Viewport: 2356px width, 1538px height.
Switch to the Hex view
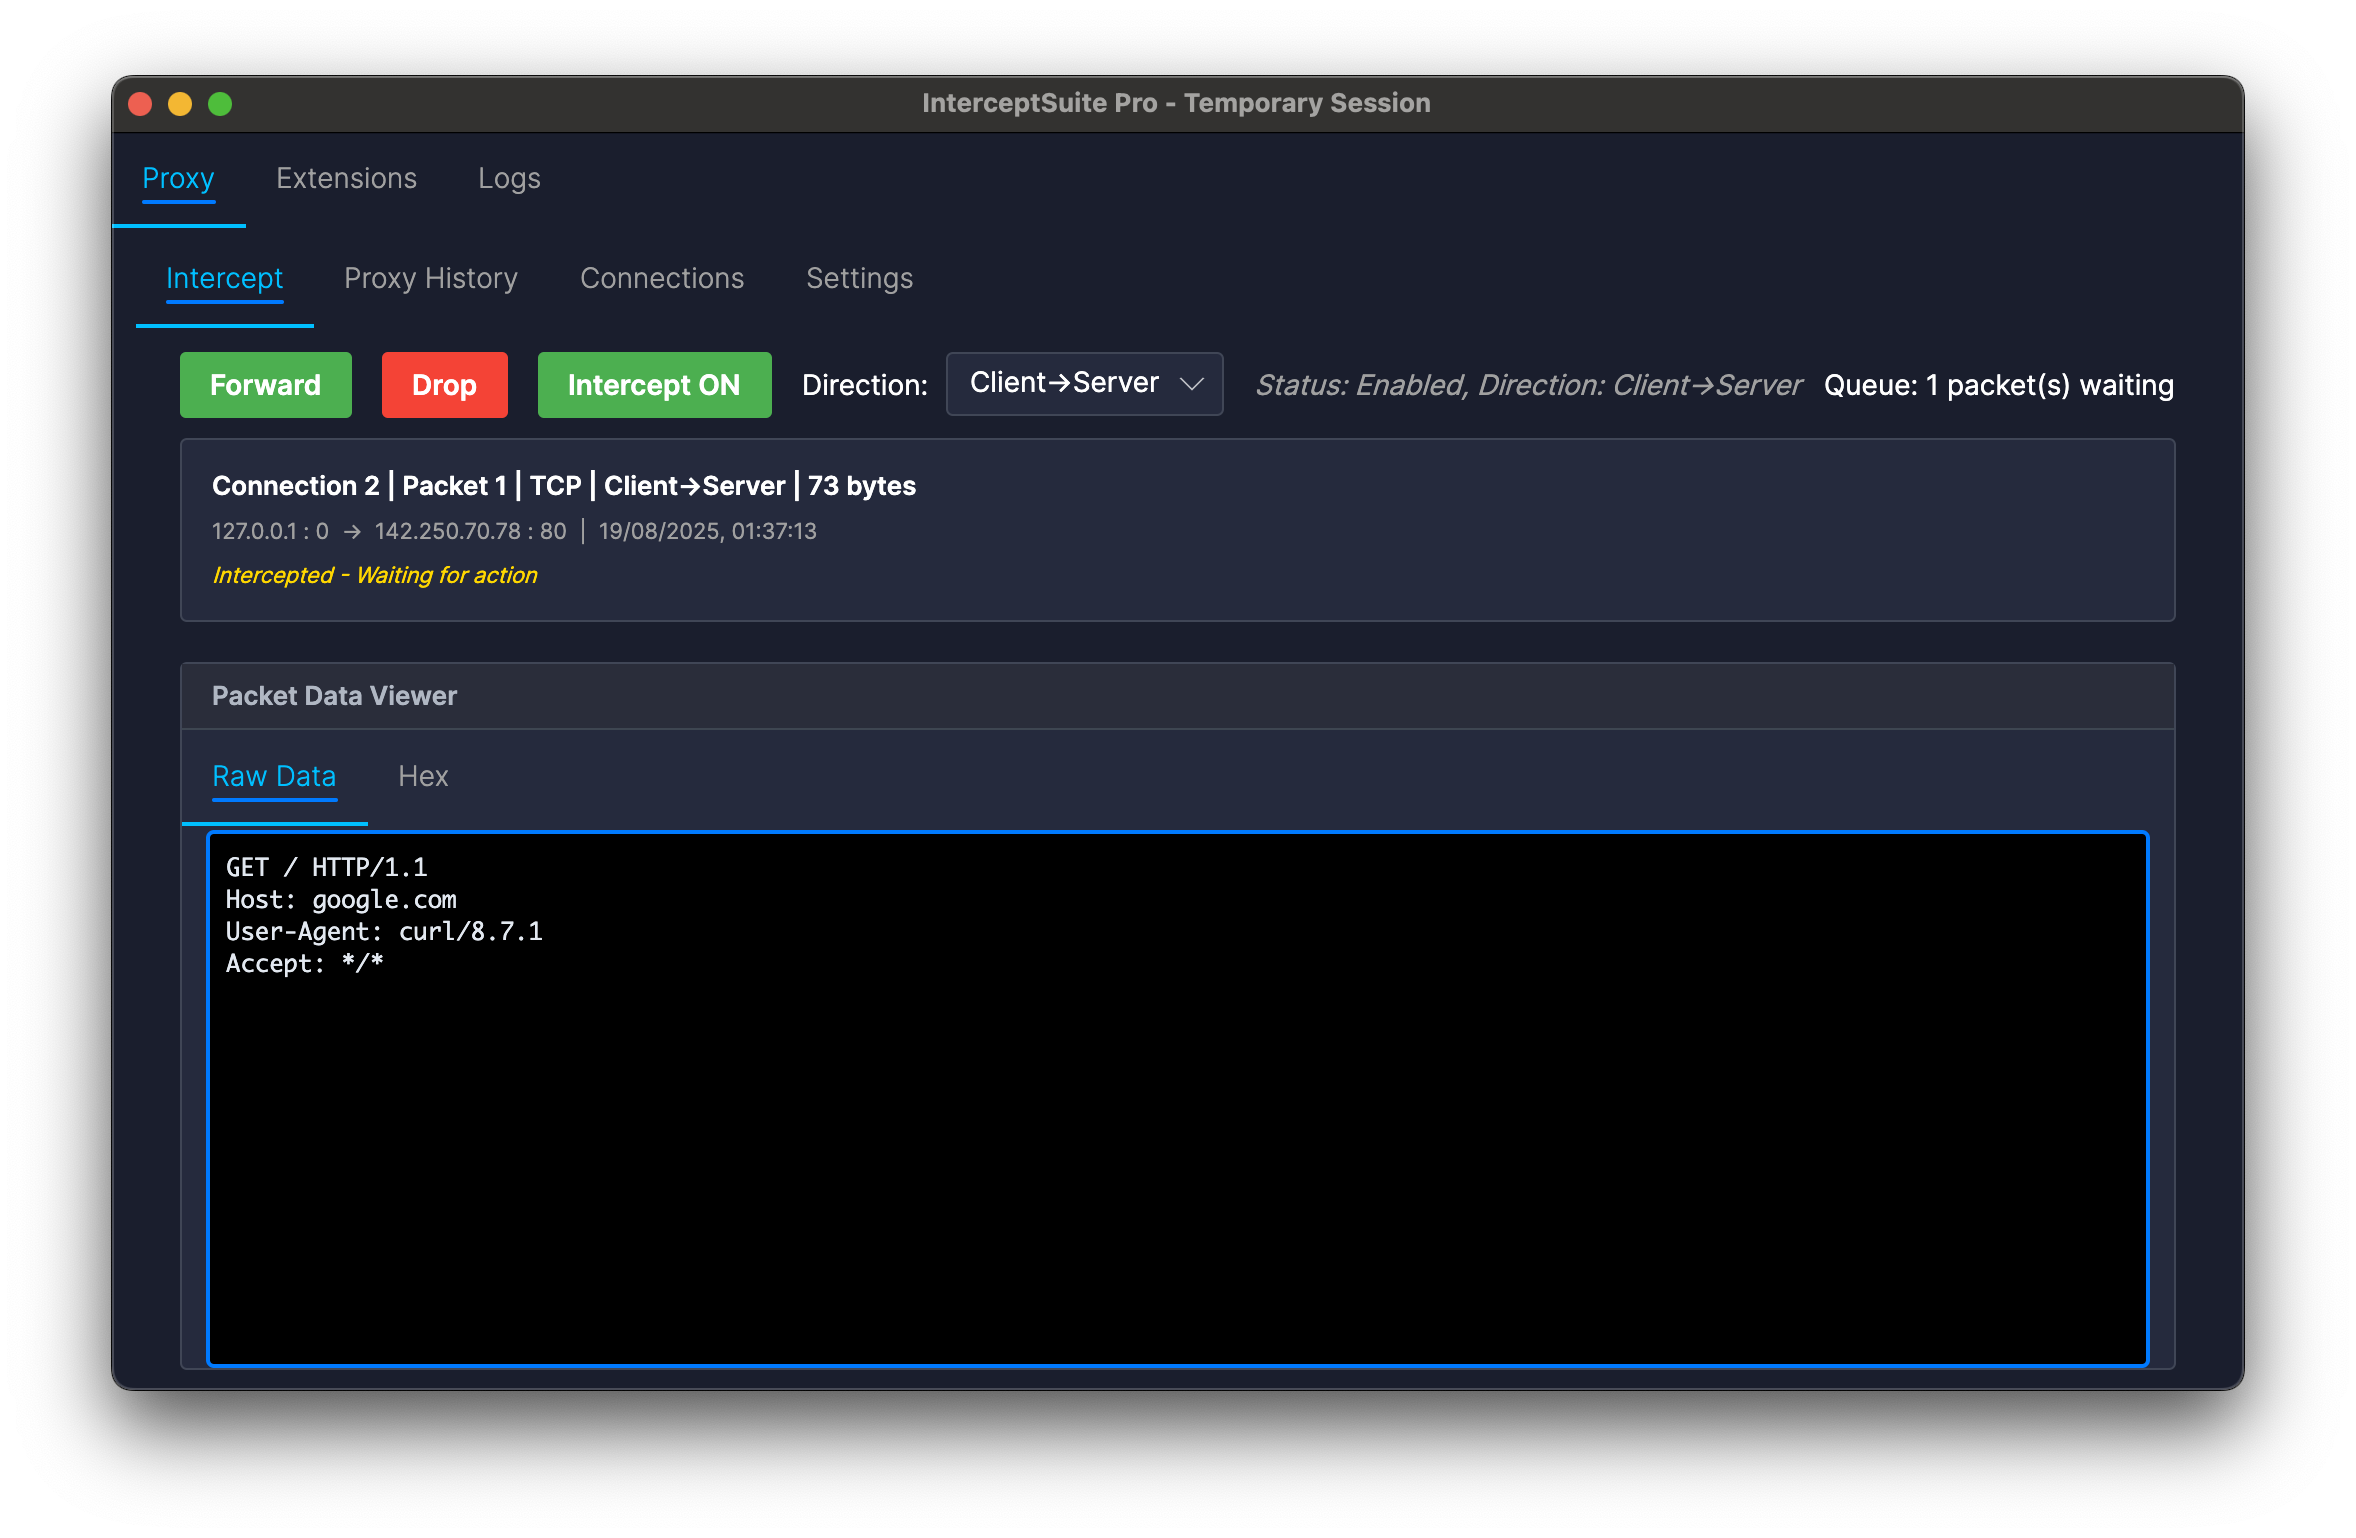[x=423, y=776]
